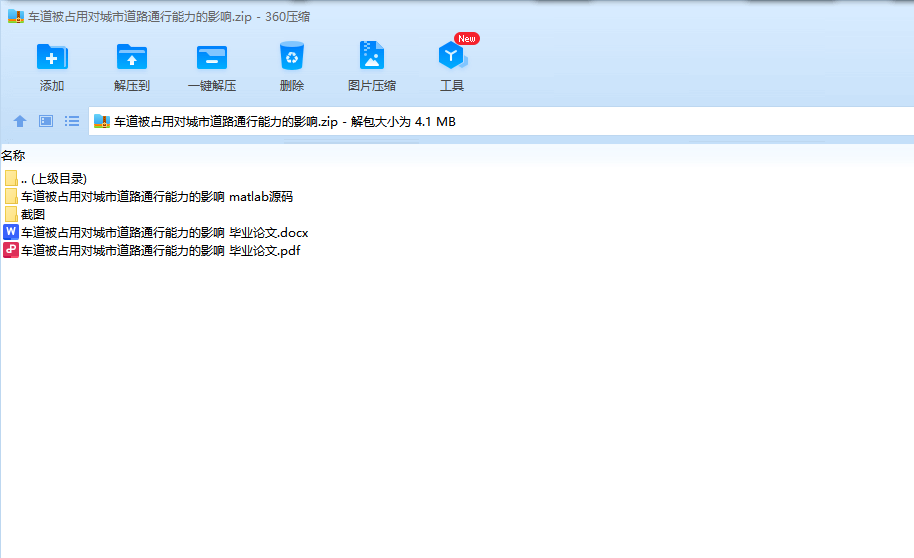Screen dimensions: 914x558
Task: Select the 毕业论文.pdf file
Action: (x=152, y=251)
